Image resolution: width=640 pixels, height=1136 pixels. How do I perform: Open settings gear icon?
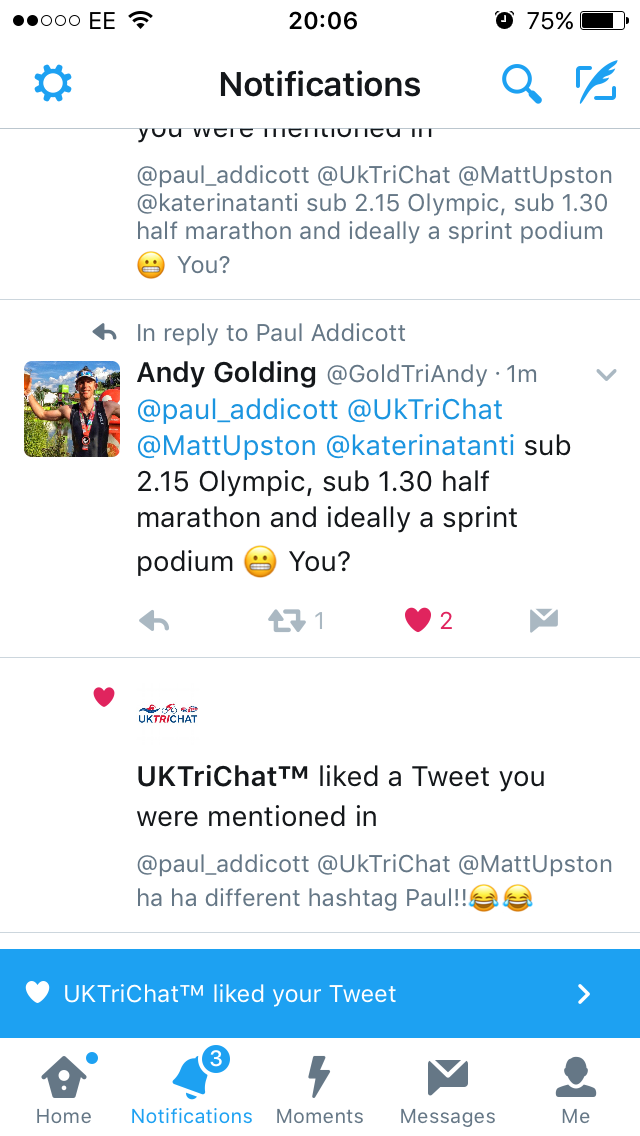click(53, 84)
